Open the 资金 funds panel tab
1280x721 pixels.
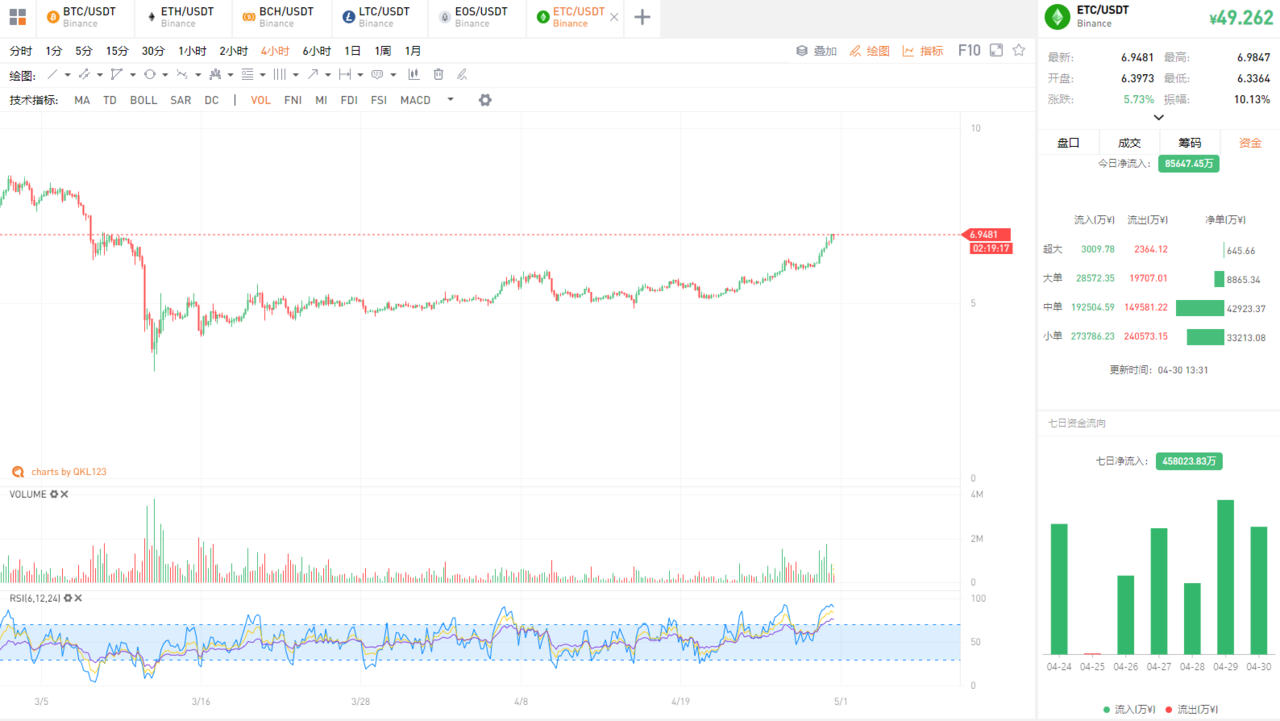click(1248, 142)
